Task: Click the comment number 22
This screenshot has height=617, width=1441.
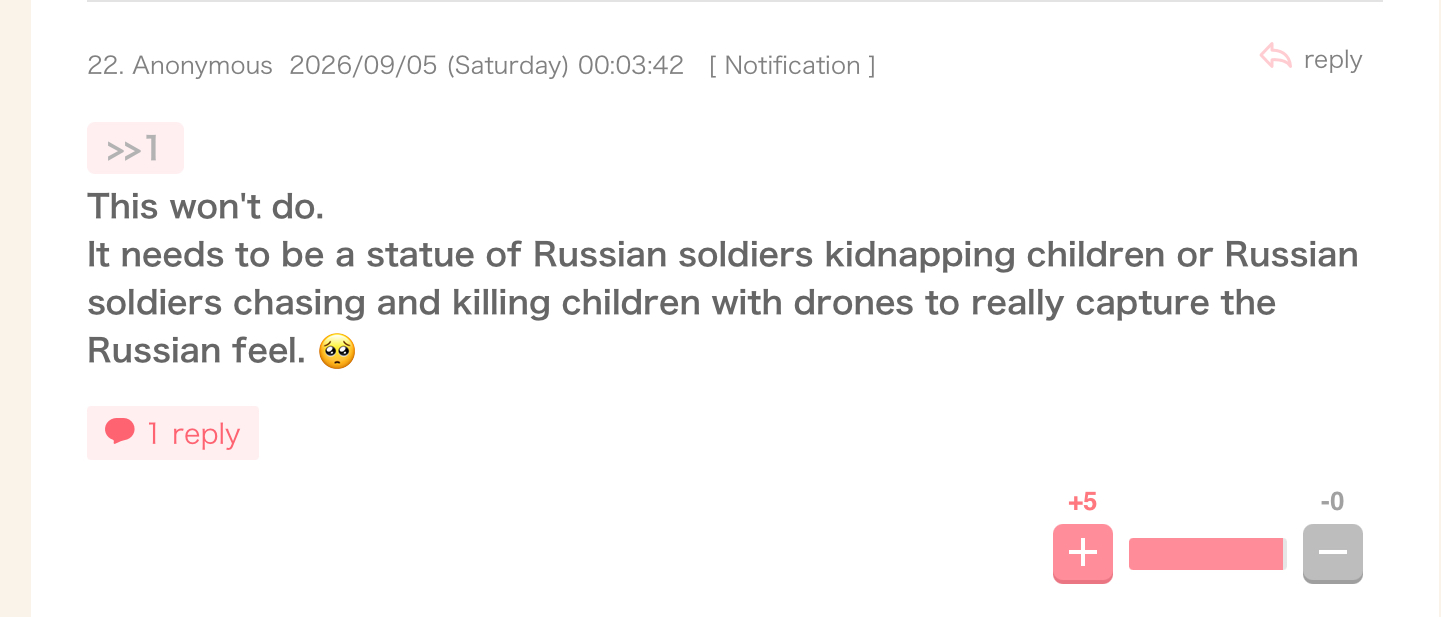Action: coord(104,66)
